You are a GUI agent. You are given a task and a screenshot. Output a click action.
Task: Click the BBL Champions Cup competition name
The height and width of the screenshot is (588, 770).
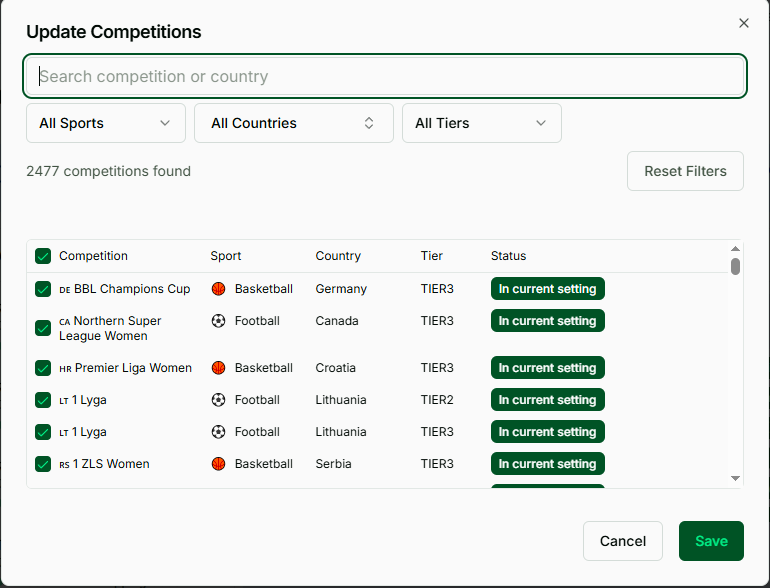(132, 289)
